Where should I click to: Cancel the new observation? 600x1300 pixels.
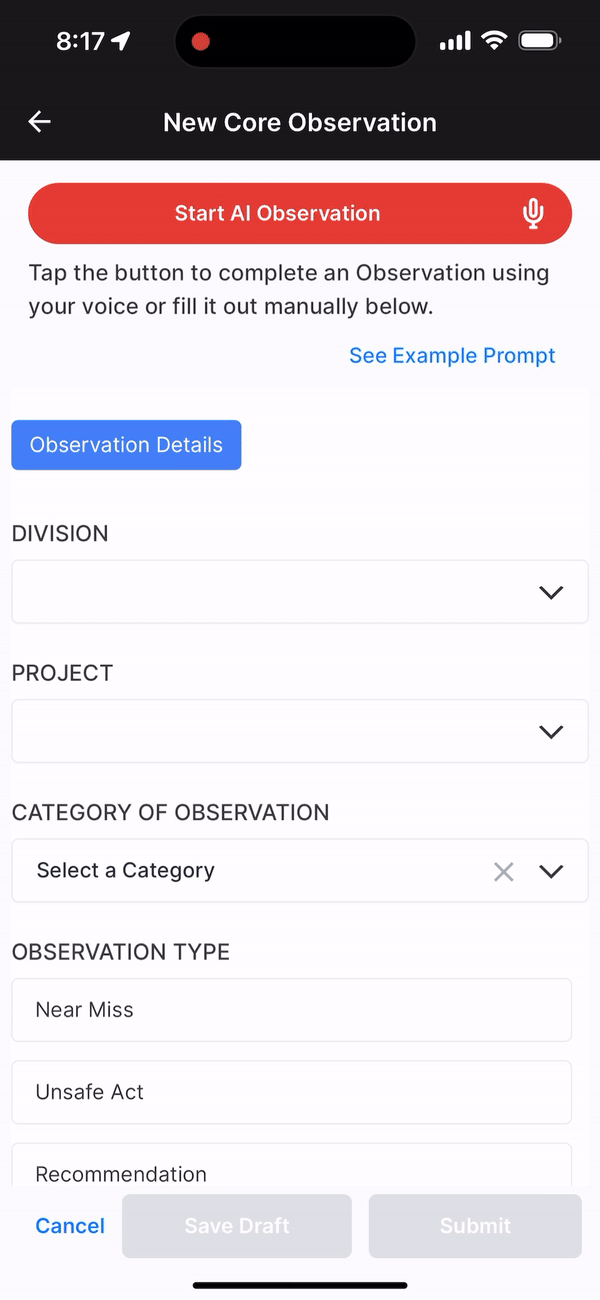[x=69, y=1225]
